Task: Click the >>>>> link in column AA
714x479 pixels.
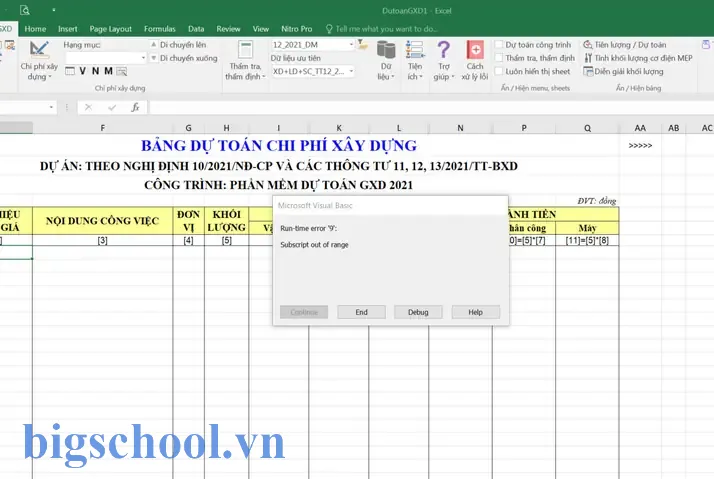Action: tap(640, 146)
